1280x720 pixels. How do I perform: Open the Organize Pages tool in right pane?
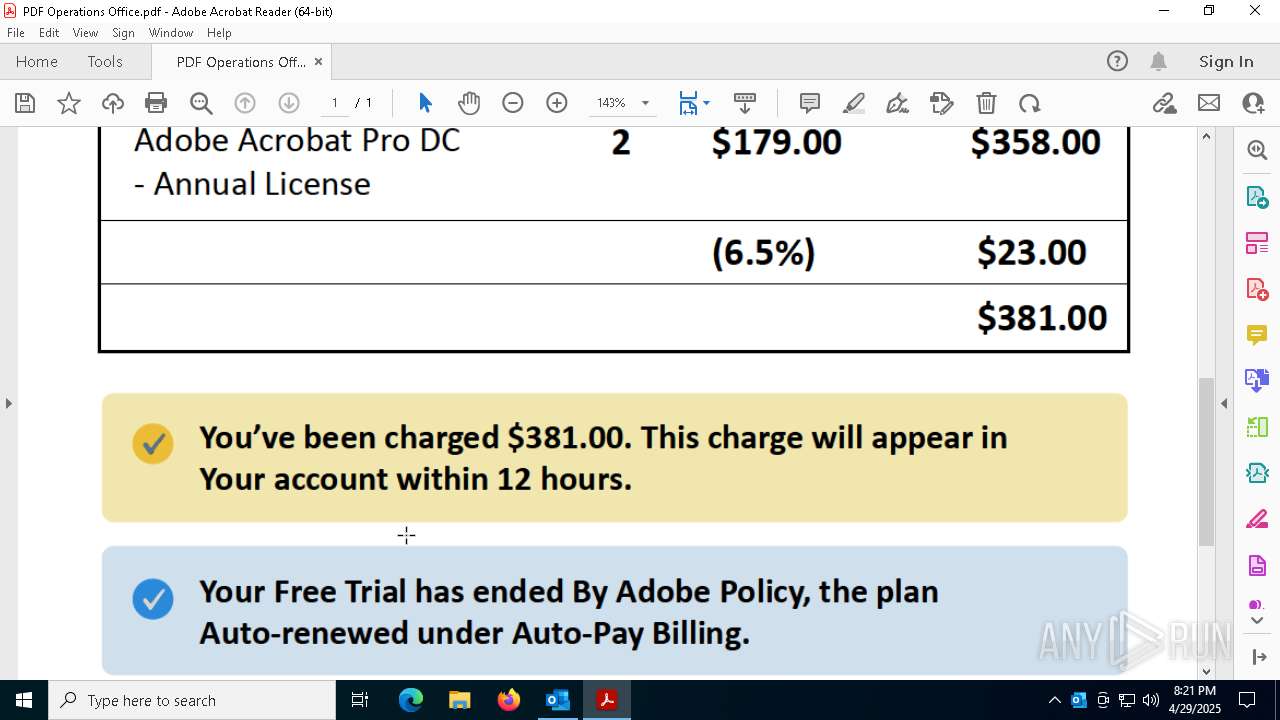point(1257,243)
